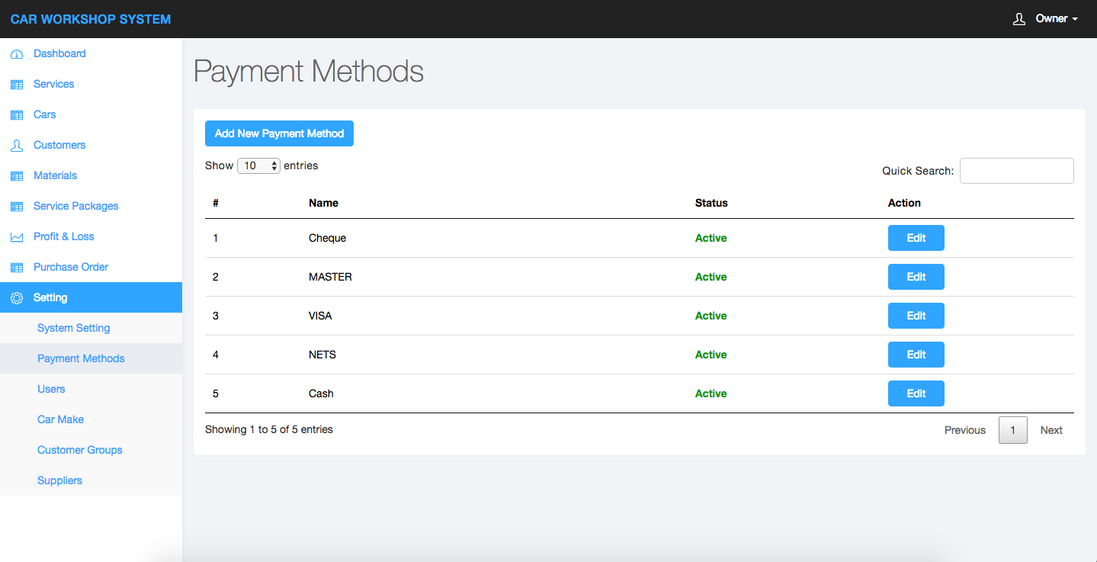Click the Services table icon in sidebar
The width and height of the screenshot is (1097, 562).
[16, 85]
